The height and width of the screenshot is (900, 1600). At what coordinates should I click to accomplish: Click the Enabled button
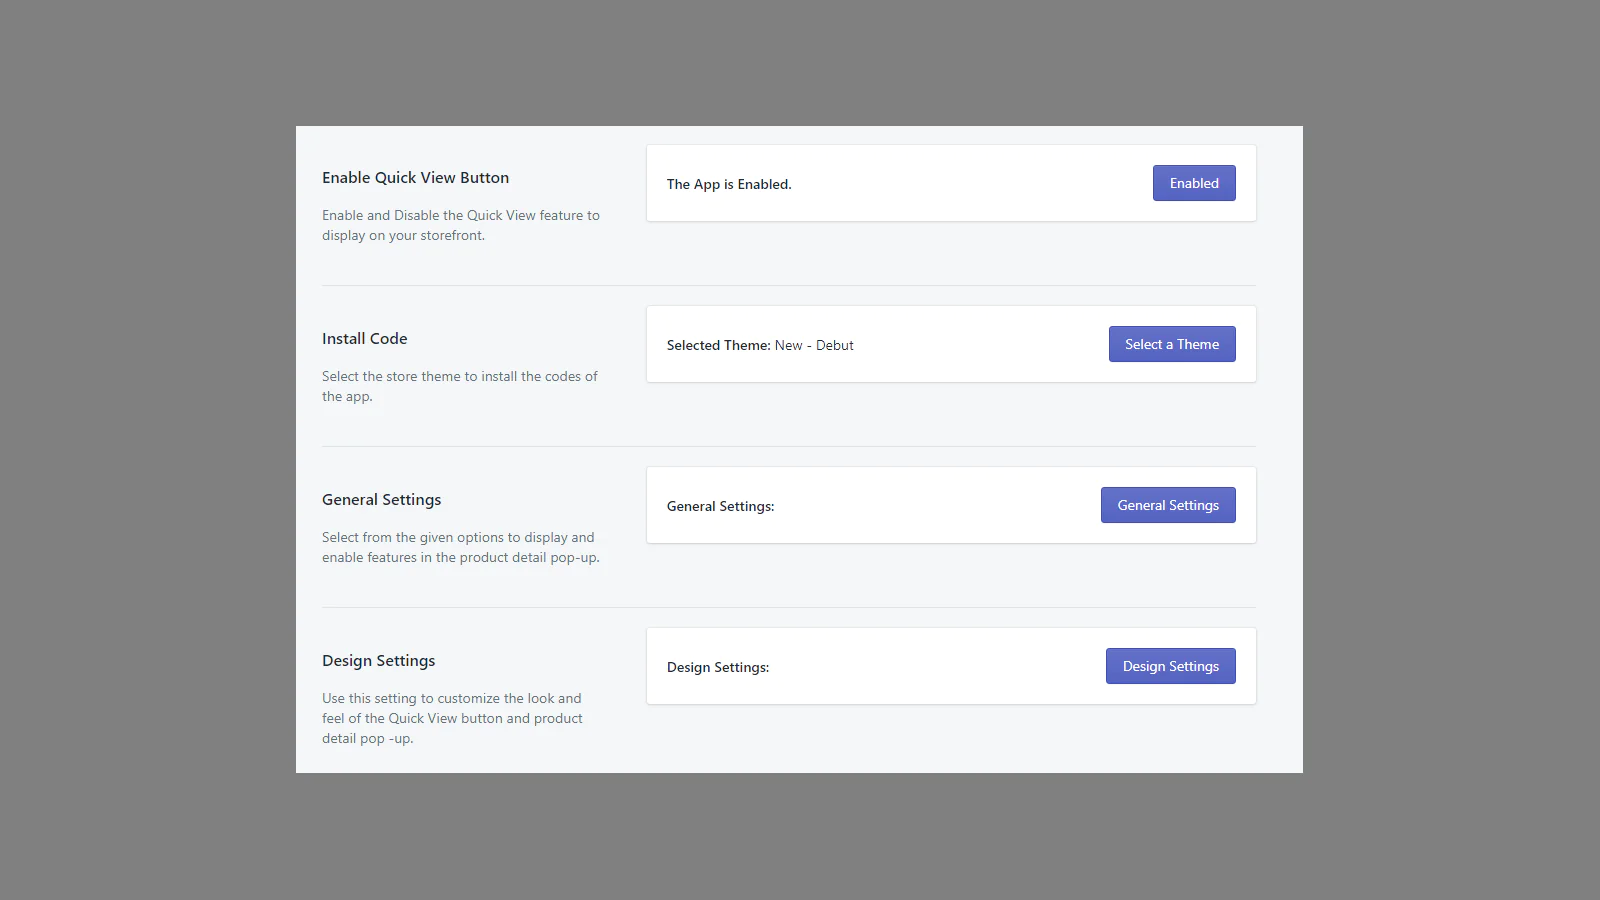pos(1193,183)
